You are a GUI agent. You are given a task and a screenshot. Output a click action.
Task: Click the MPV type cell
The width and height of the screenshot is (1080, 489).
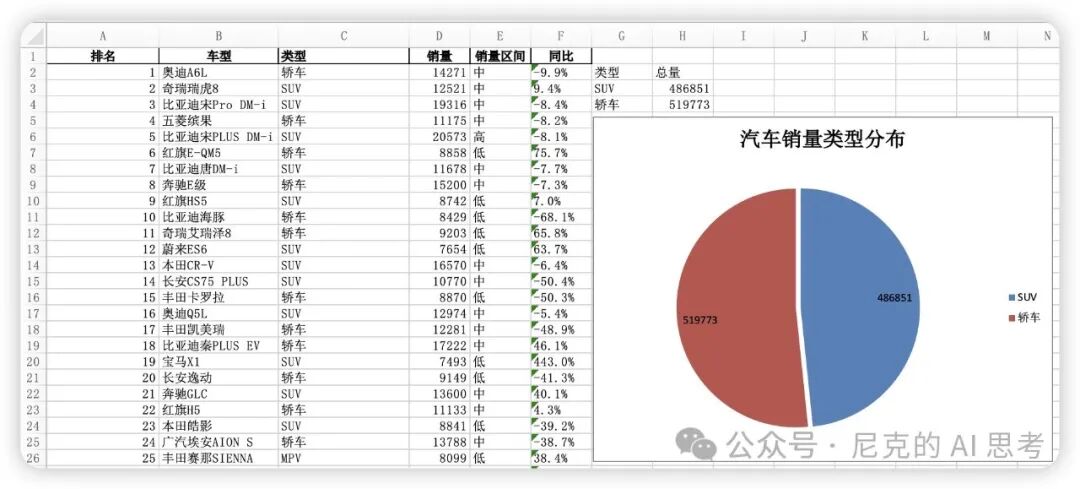pos(344,459)
